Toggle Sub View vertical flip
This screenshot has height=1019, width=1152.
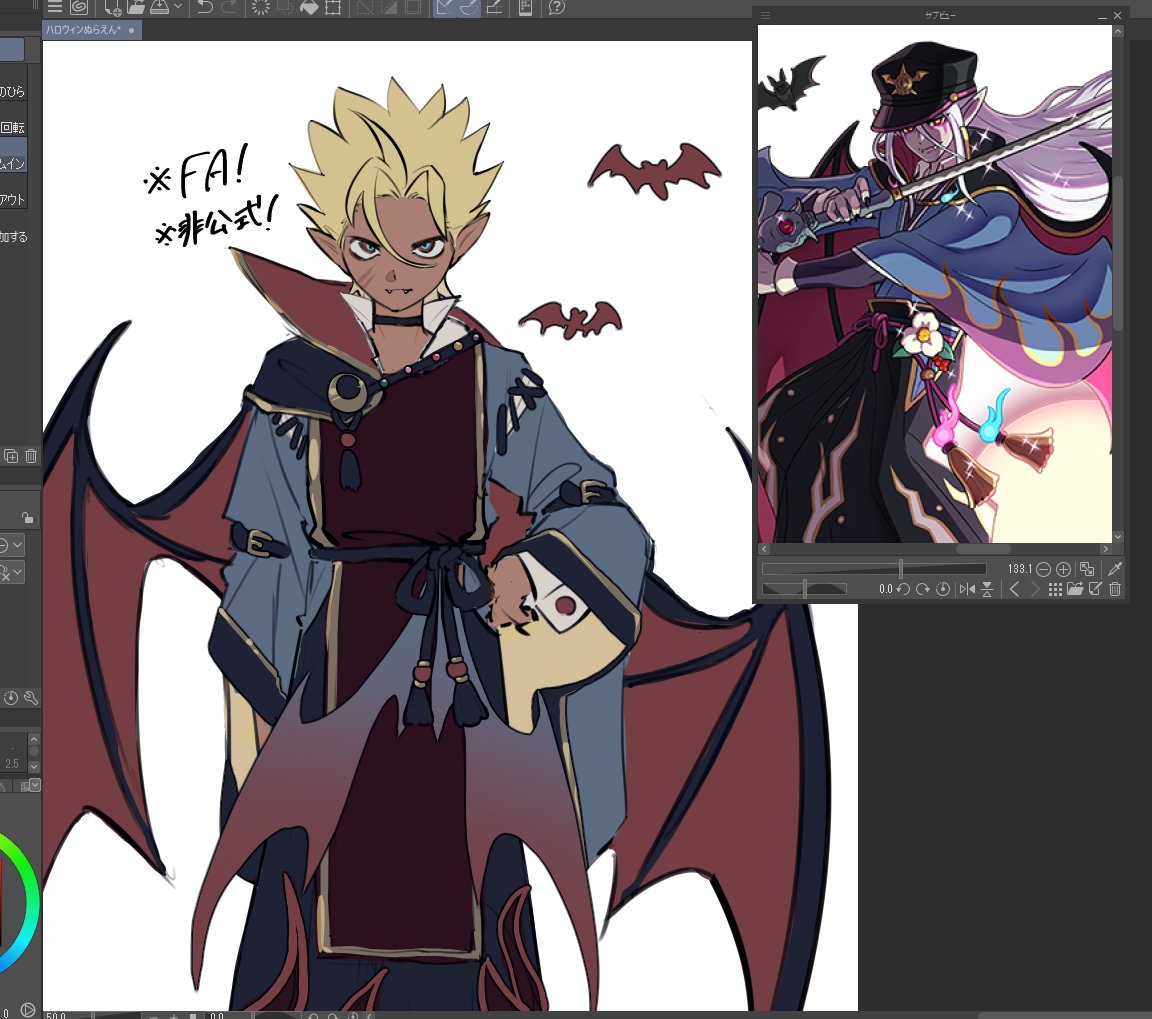987,589
